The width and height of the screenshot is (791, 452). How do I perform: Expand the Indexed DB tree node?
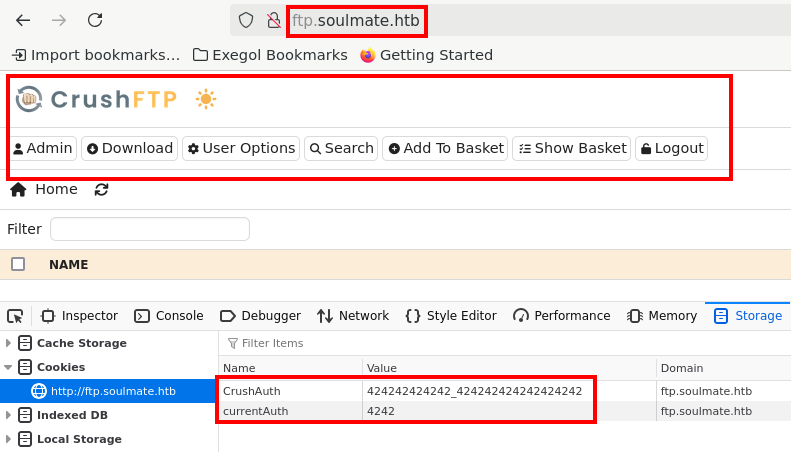(8, 415)
